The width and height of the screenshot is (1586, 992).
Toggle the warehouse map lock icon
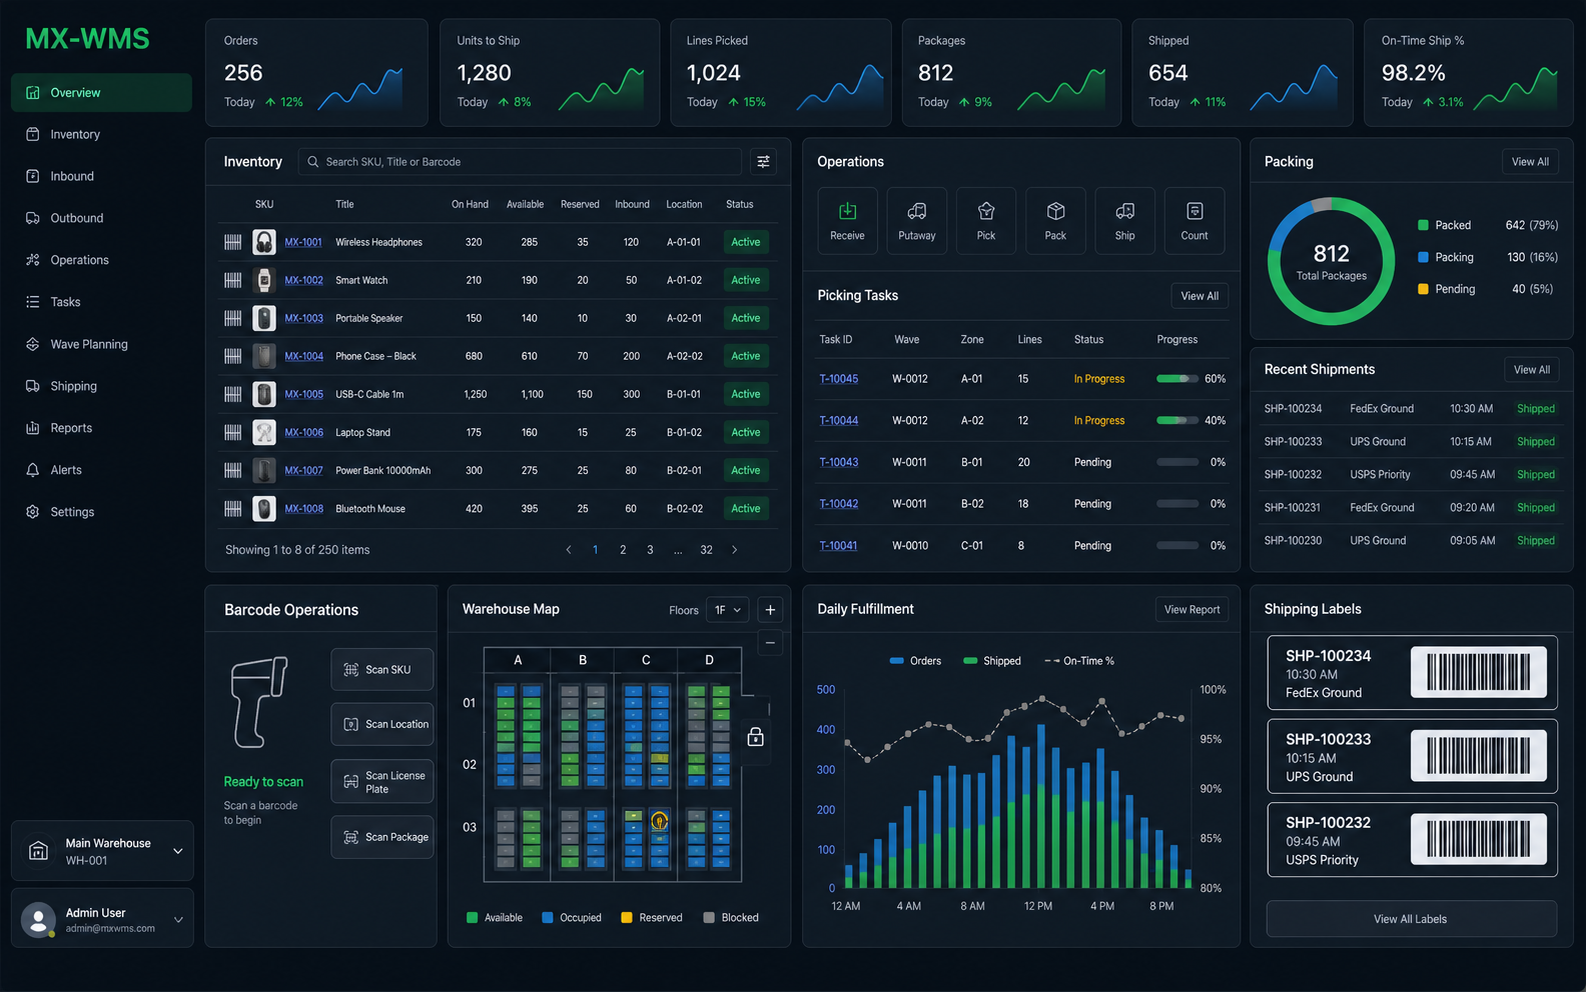point(756,737)
